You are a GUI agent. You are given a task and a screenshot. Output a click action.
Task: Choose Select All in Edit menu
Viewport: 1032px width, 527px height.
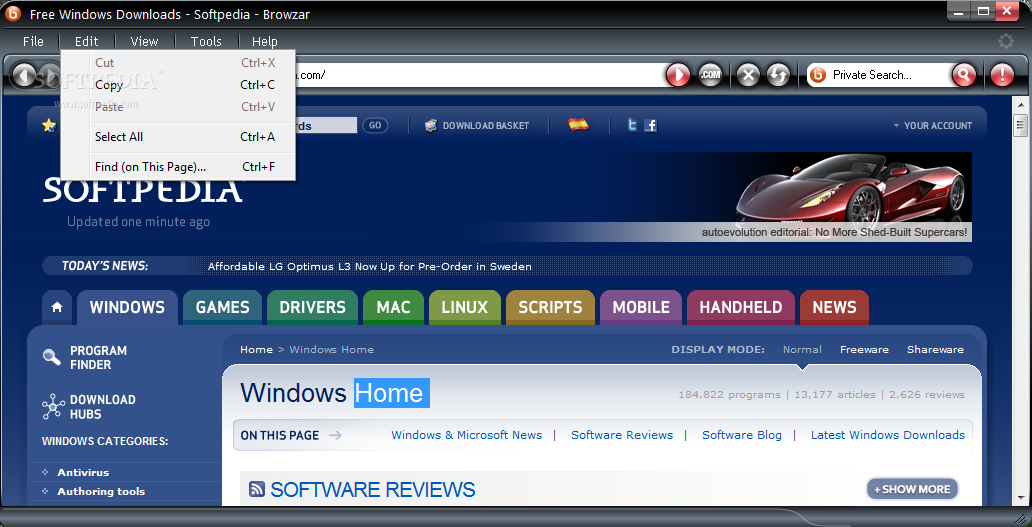point(178,137)
